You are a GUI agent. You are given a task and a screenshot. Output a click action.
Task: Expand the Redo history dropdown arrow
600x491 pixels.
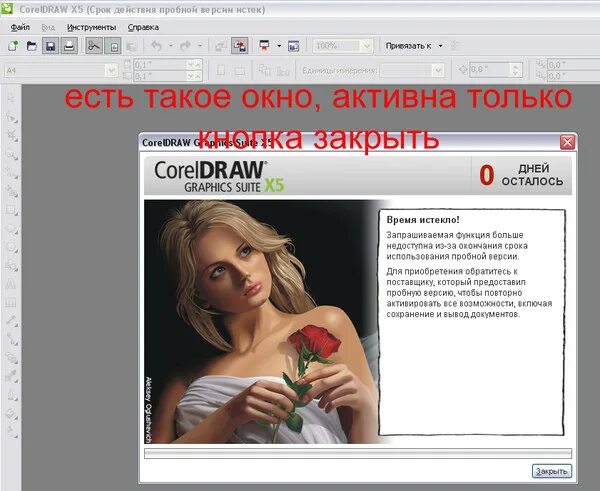[200, 46]
